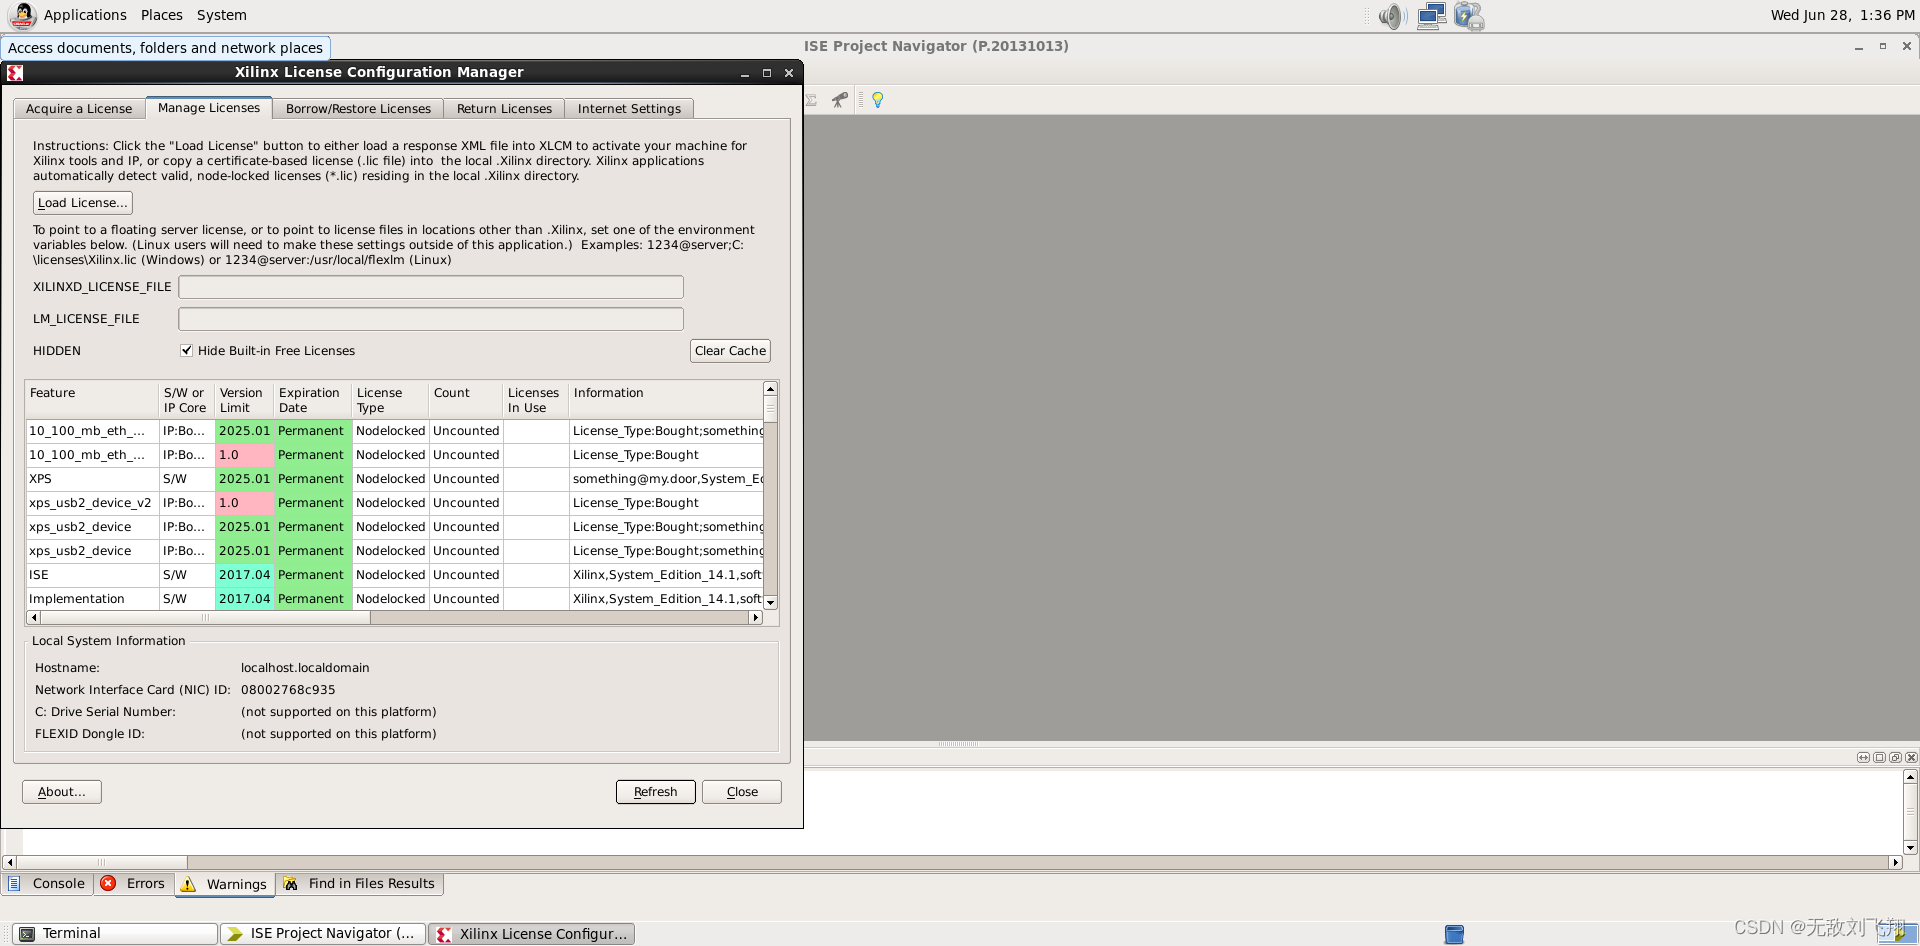Click the maximize panel icon in ISE console header
The height and width of the screenshot is (946, 1920).
click(x=1879, y=757)
